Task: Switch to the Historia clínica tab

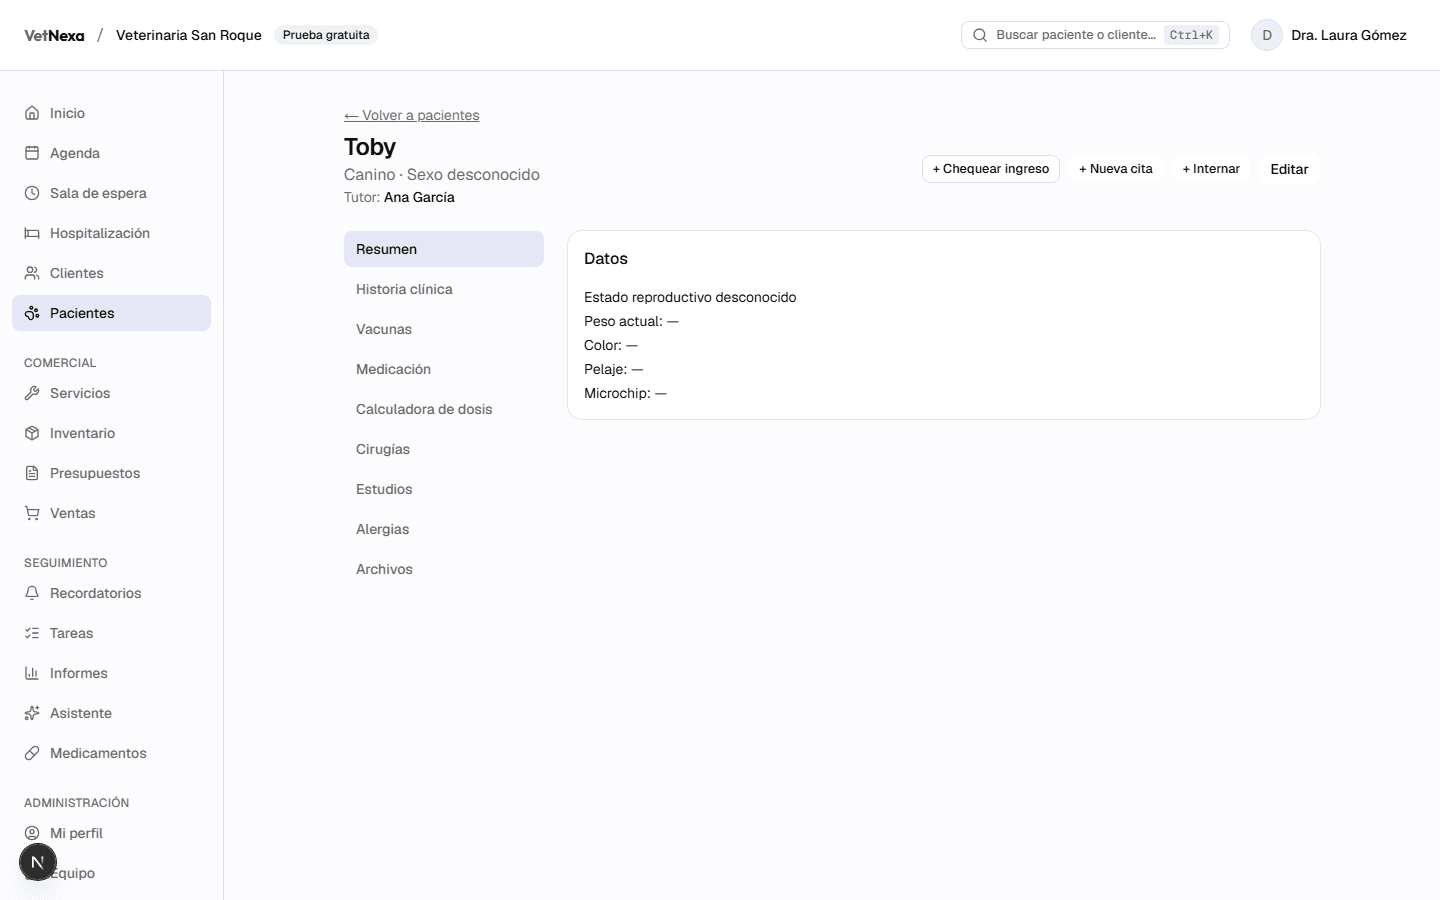Action: [444, 289]
